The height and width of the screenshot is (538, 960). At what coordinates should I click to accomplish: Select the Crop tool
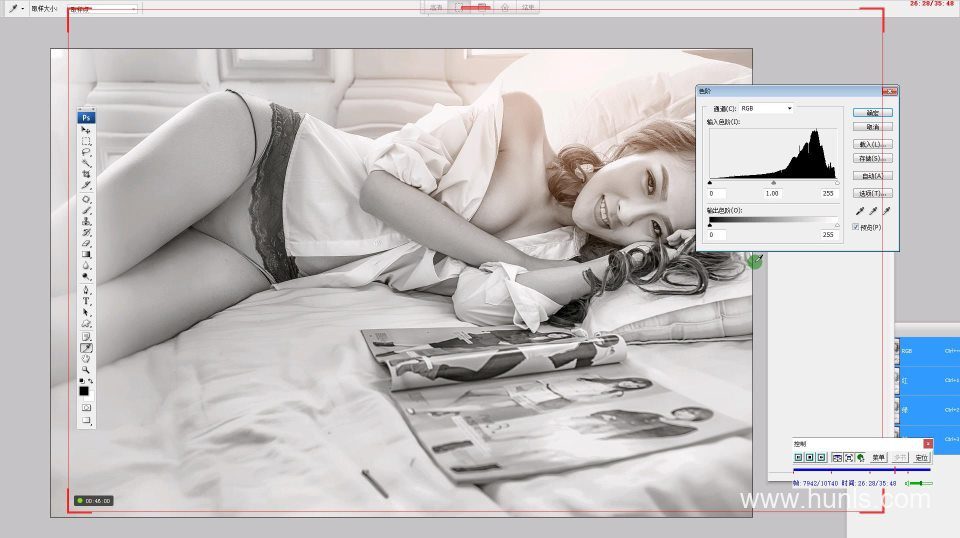[x=86, y=174]
